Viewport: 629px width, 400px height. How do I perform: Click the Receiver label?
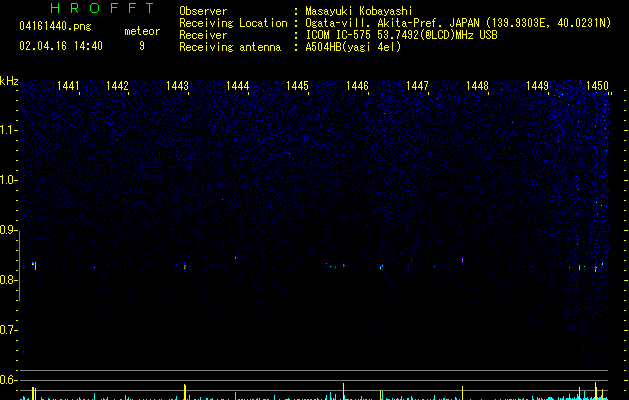[x=203, y=35]
